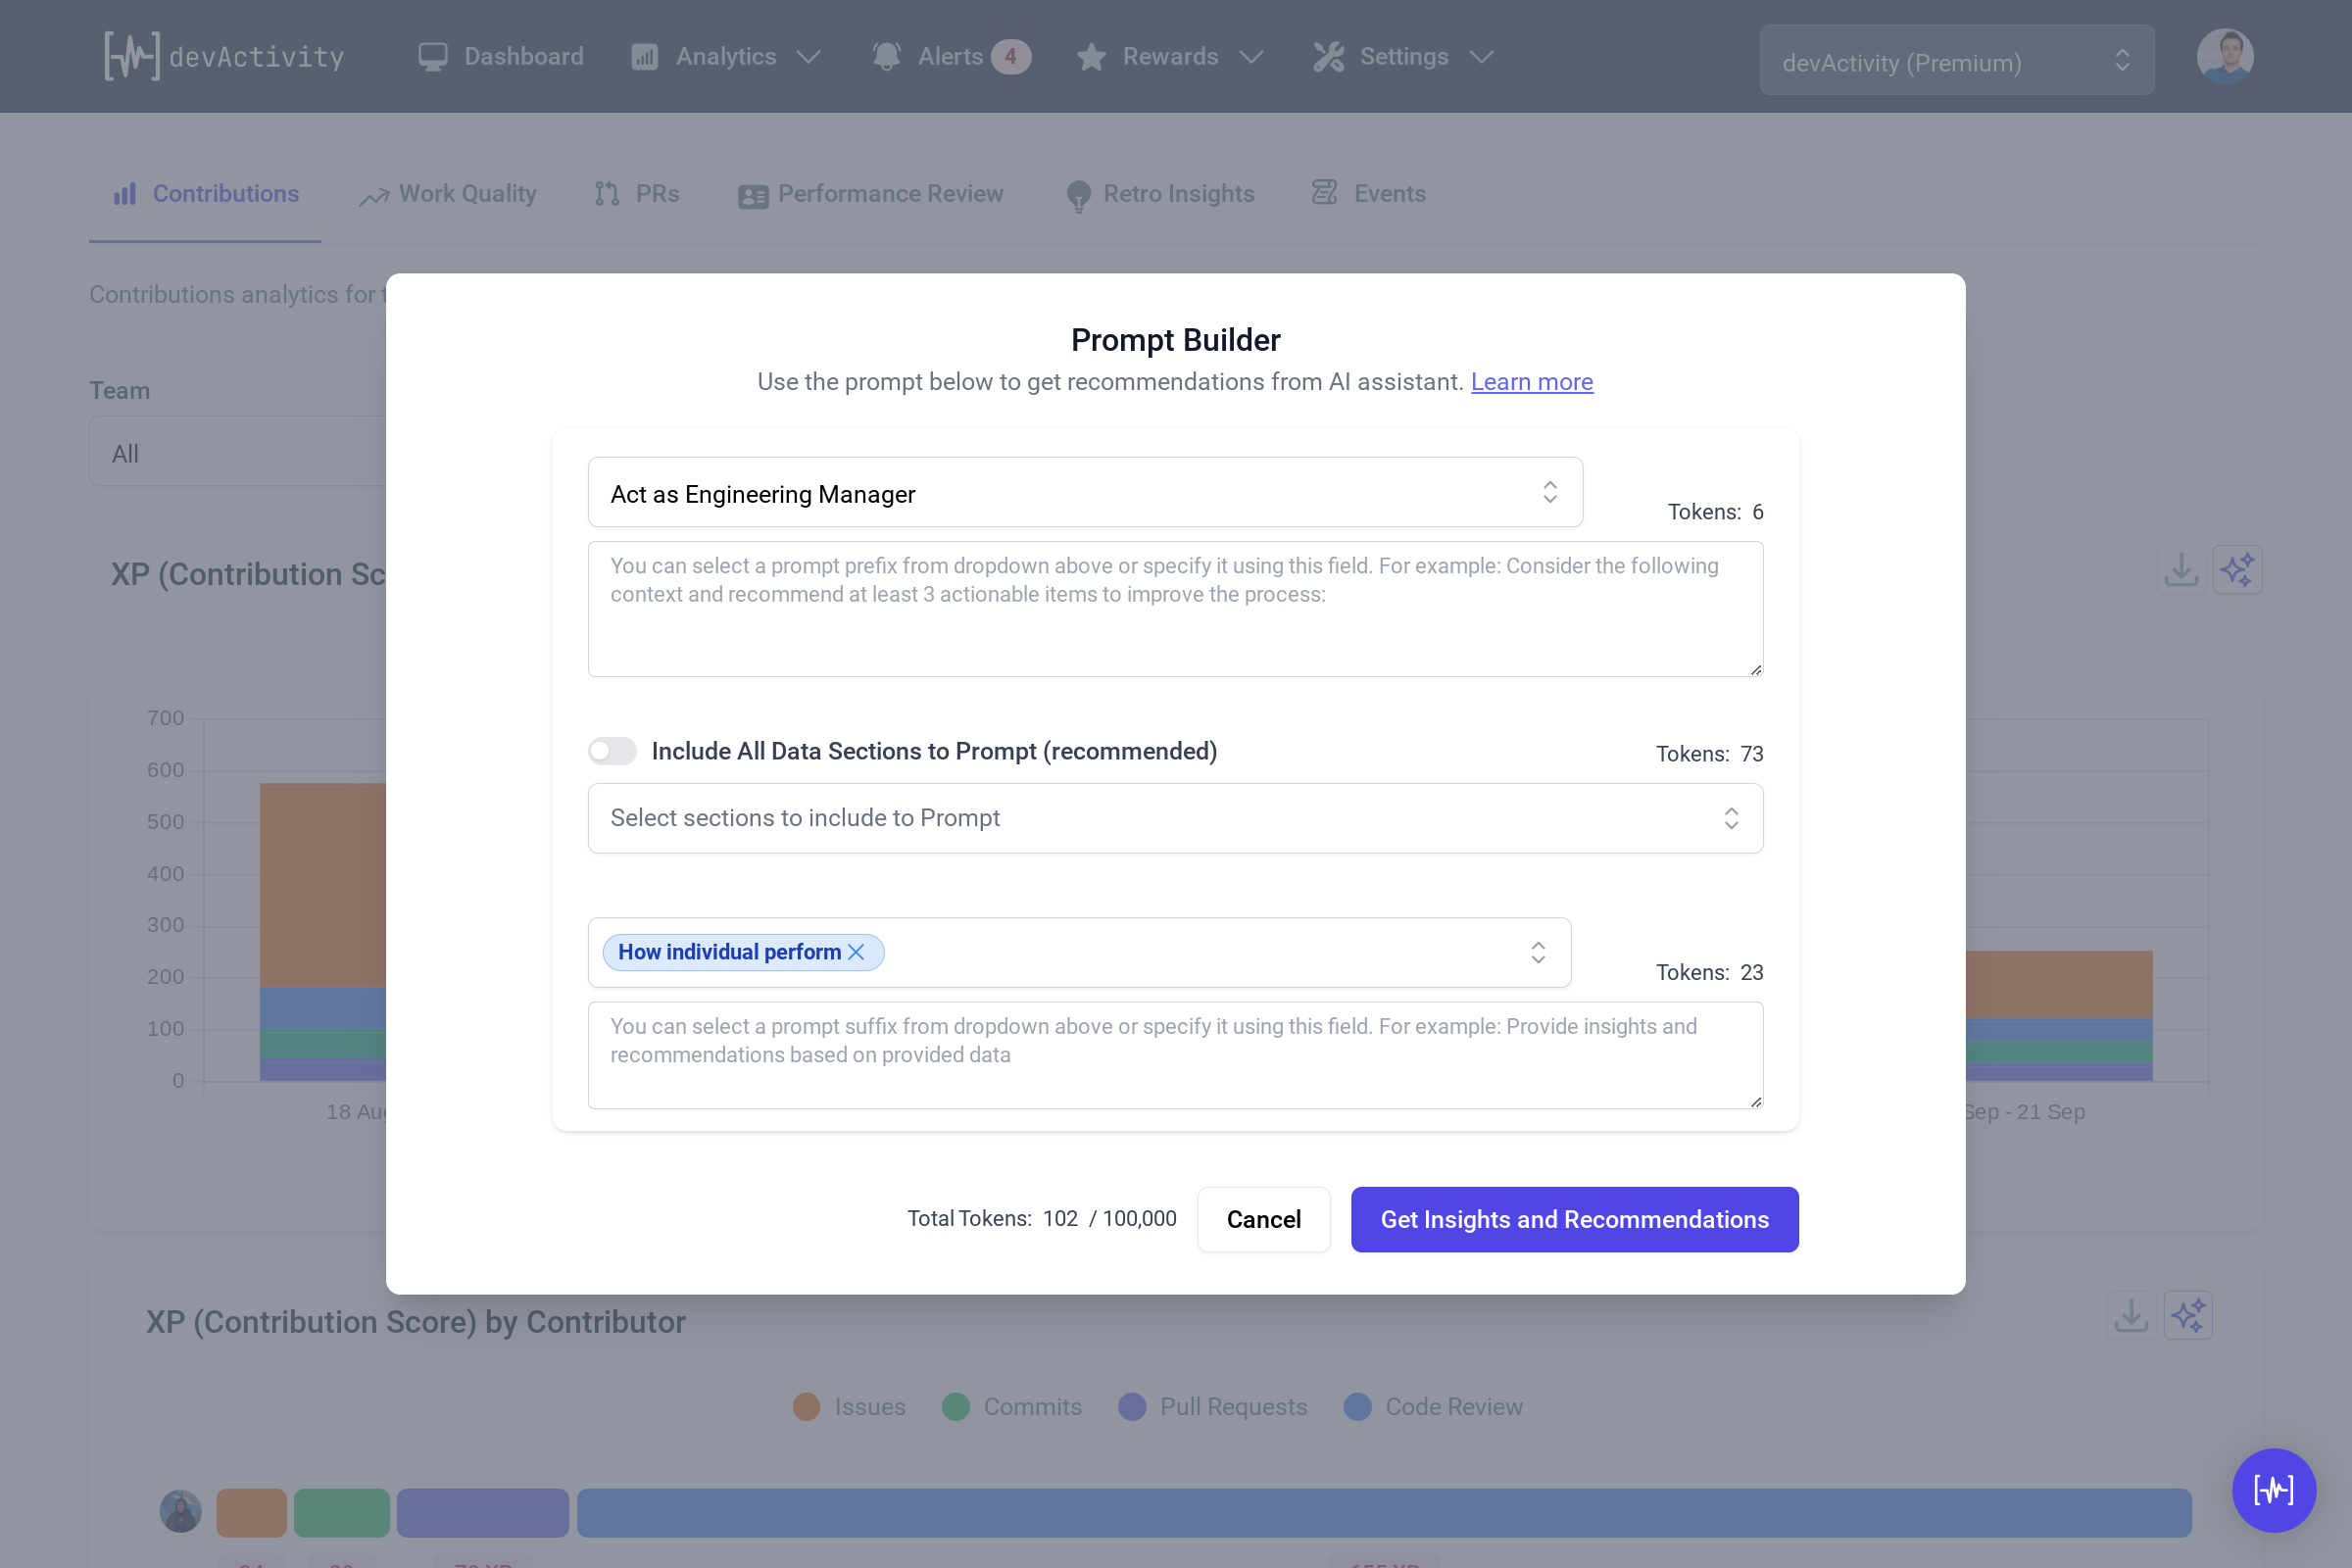The height and width of the screenshot is (1568, 2352).
Task: Switch to the Events tab
Action: 1369,194
